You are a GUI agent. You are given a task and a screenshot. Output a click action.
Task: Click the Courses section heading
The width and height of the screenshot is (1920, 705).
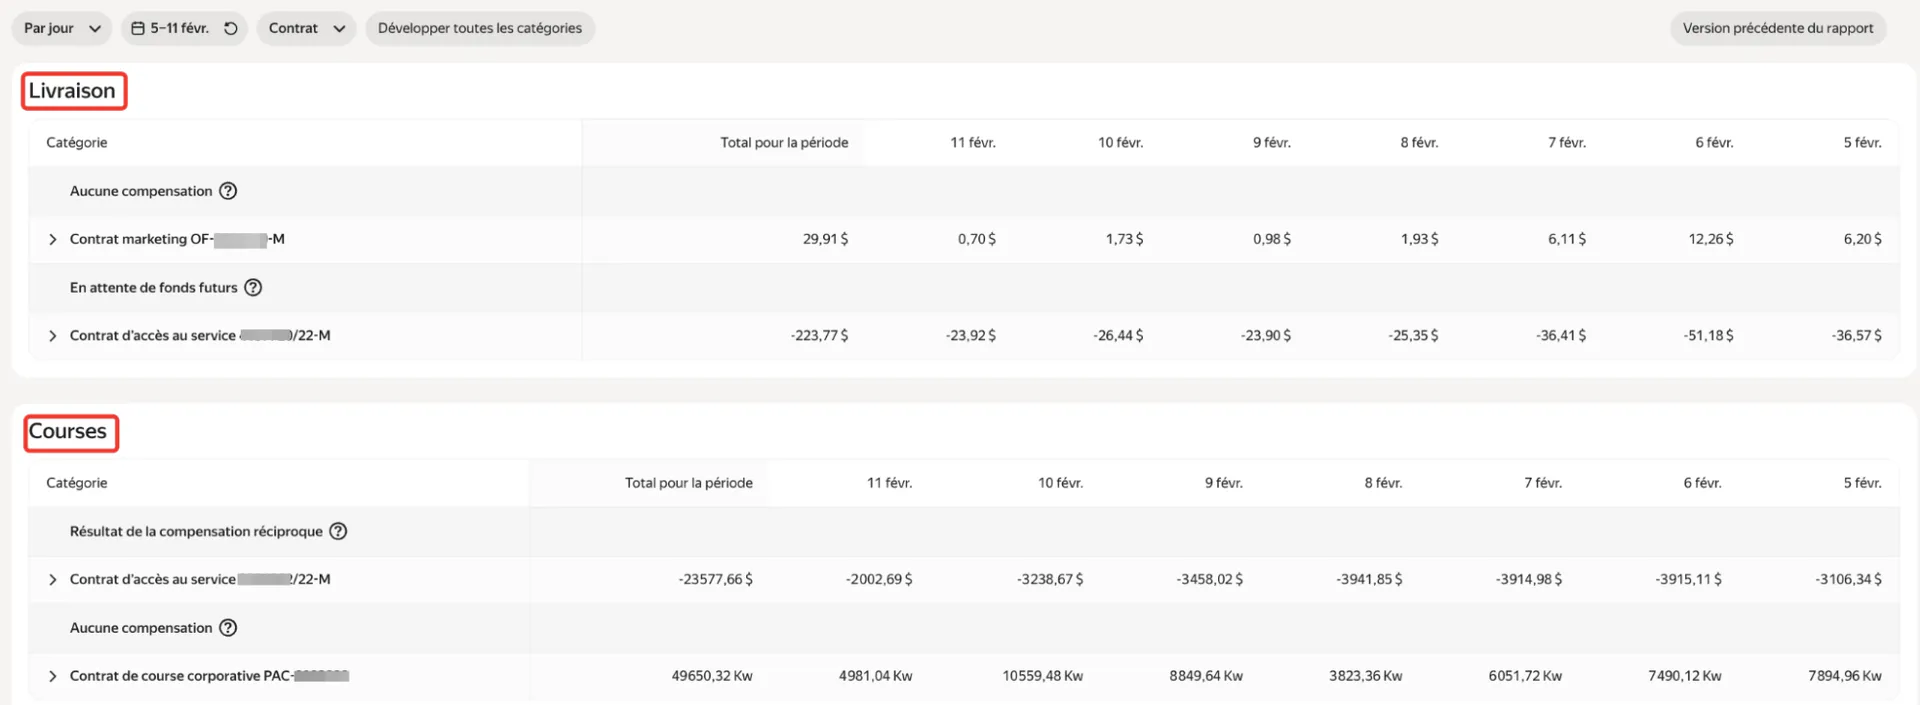(68, 431)
